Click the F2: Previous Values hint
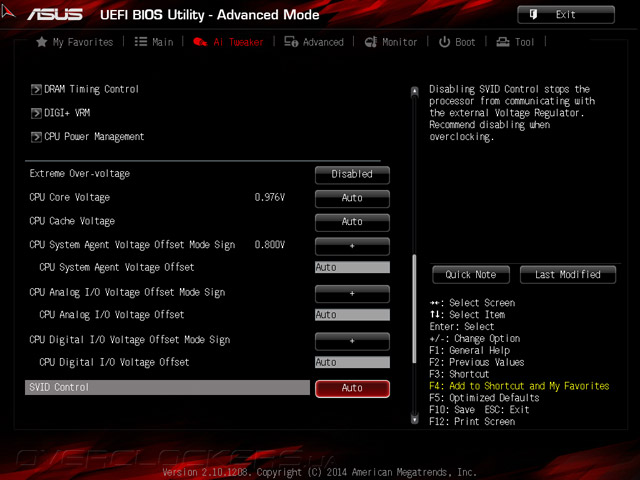The width and height of the screenshot is (640, 480). click(x=477, y=362)
